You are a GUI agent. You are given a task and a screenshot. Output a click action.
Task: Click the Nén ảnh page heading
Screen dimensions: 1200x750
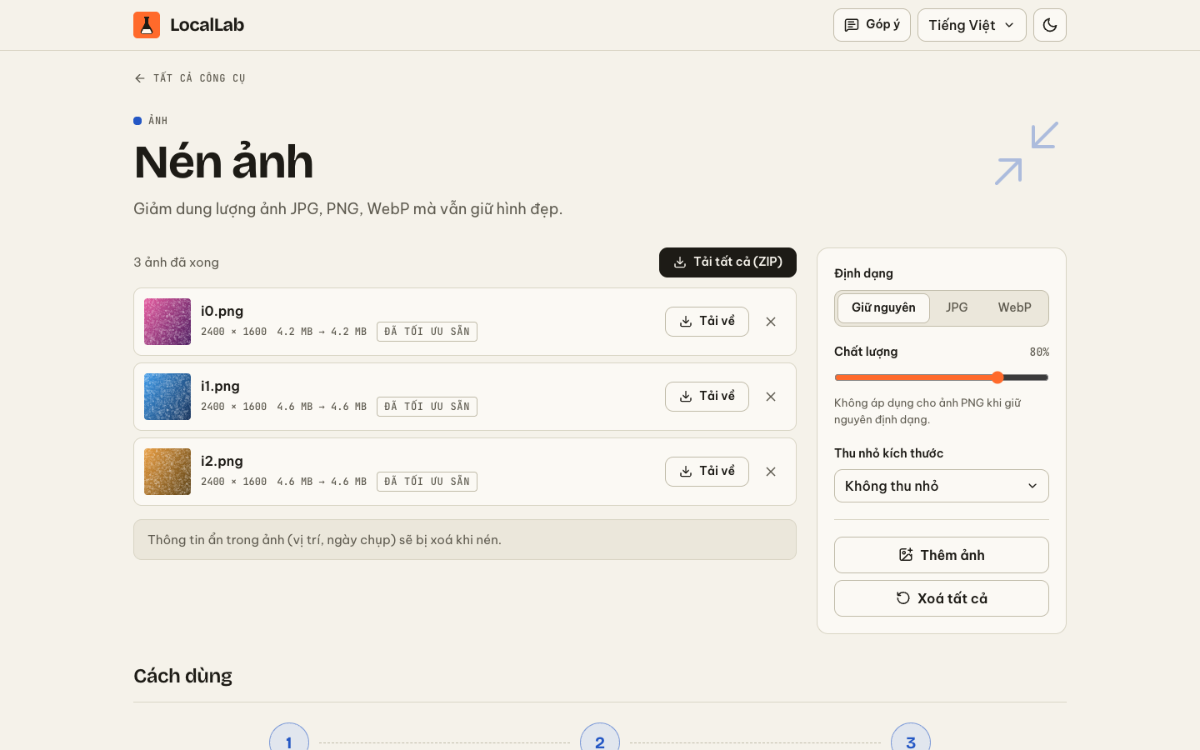[x=224, y=162]
